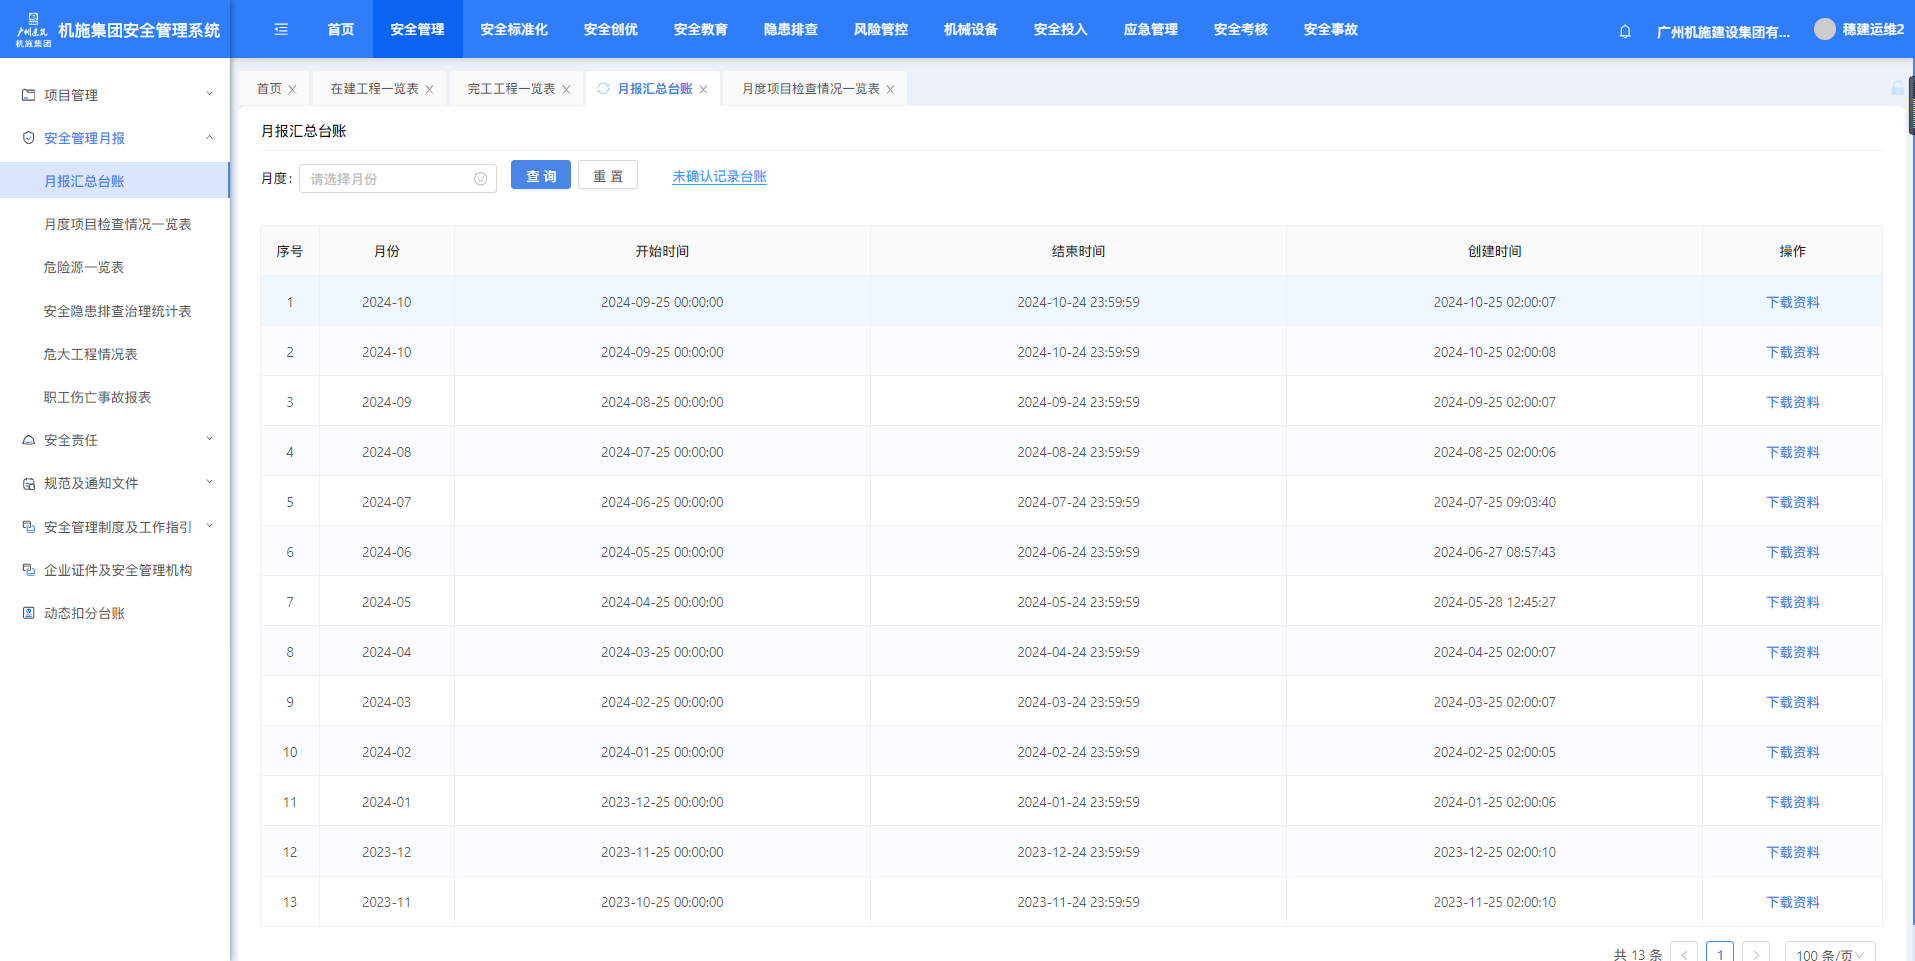Image resolution: width=1915 pixels, height=961 pixels.
Task: Click the user avatar icon
Action: 1825,30
